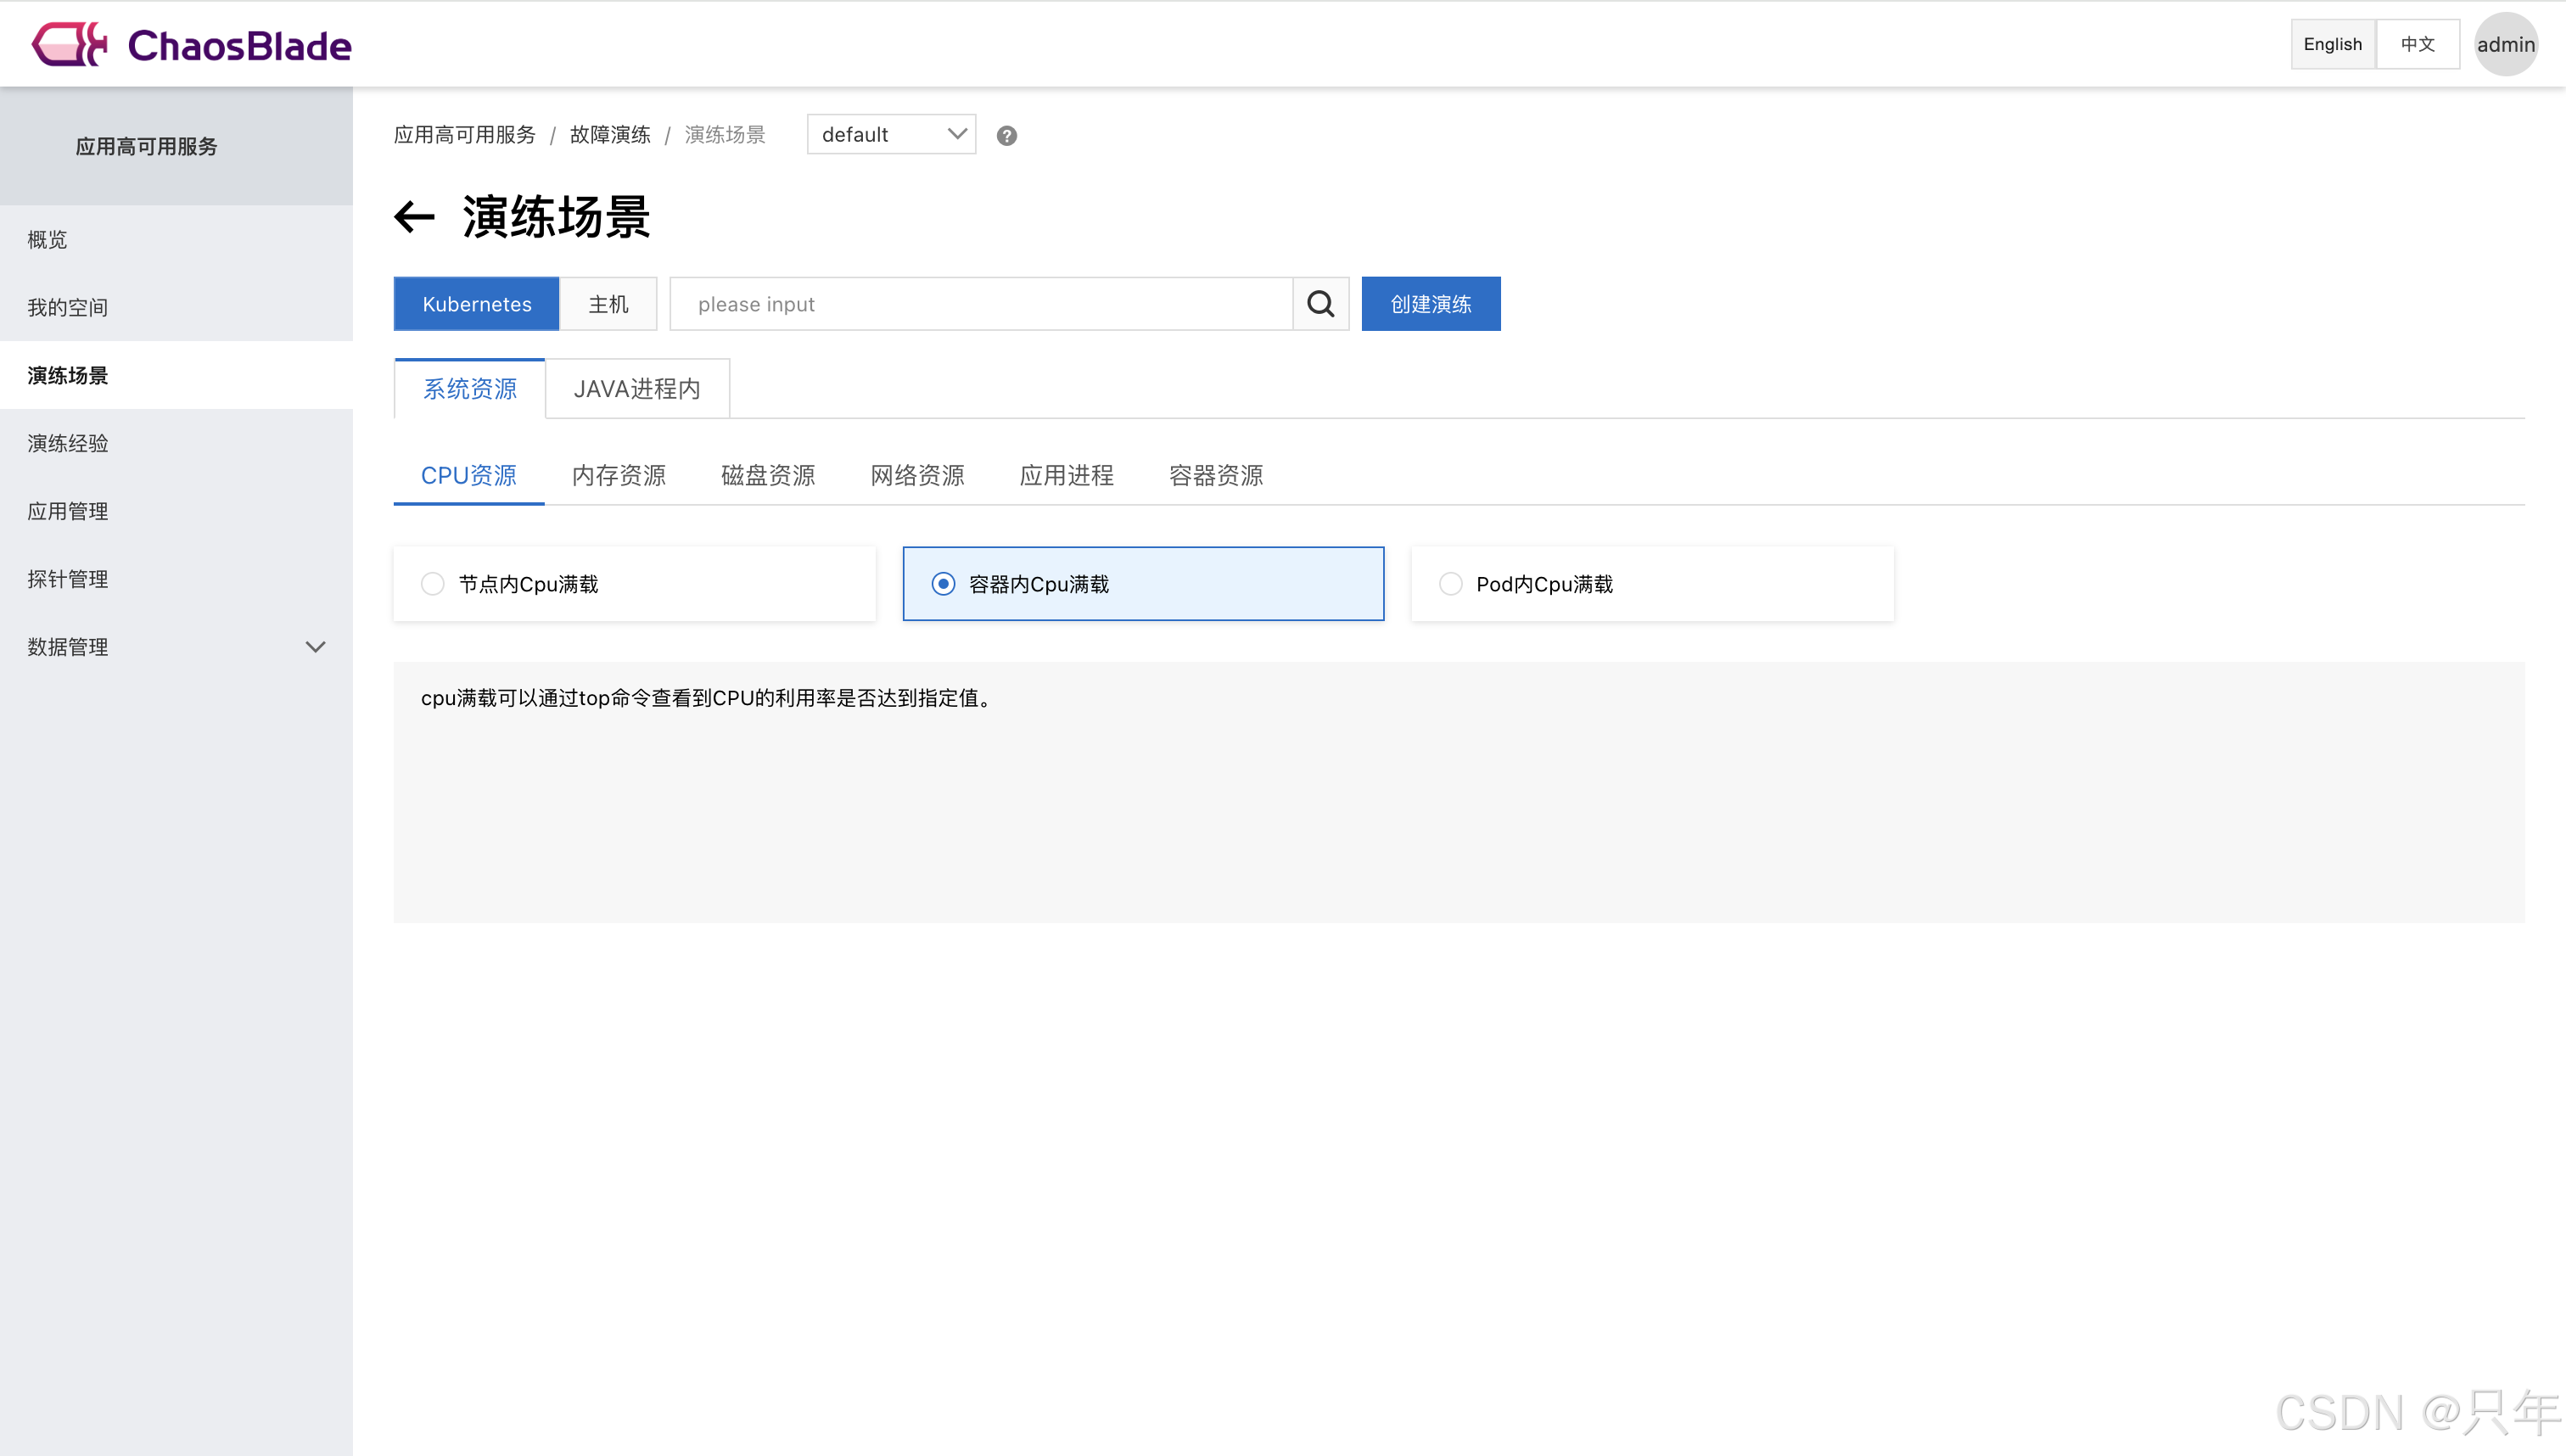
Task: Open the default namespace dropdown
Action: (891, 135)
